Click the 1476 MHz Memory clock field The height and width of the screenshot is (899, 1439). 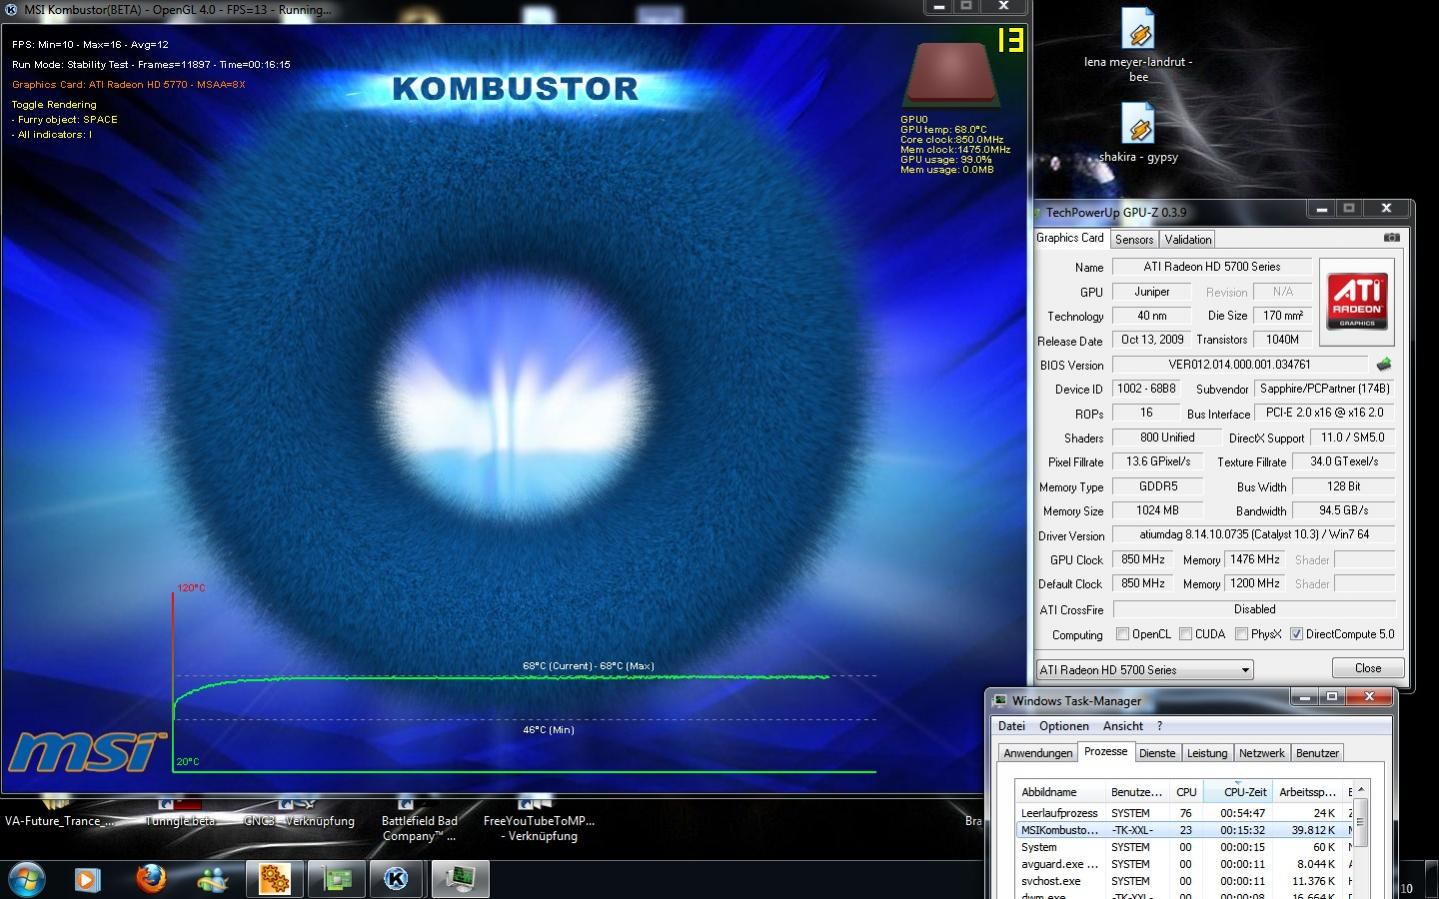(1254, 560)
